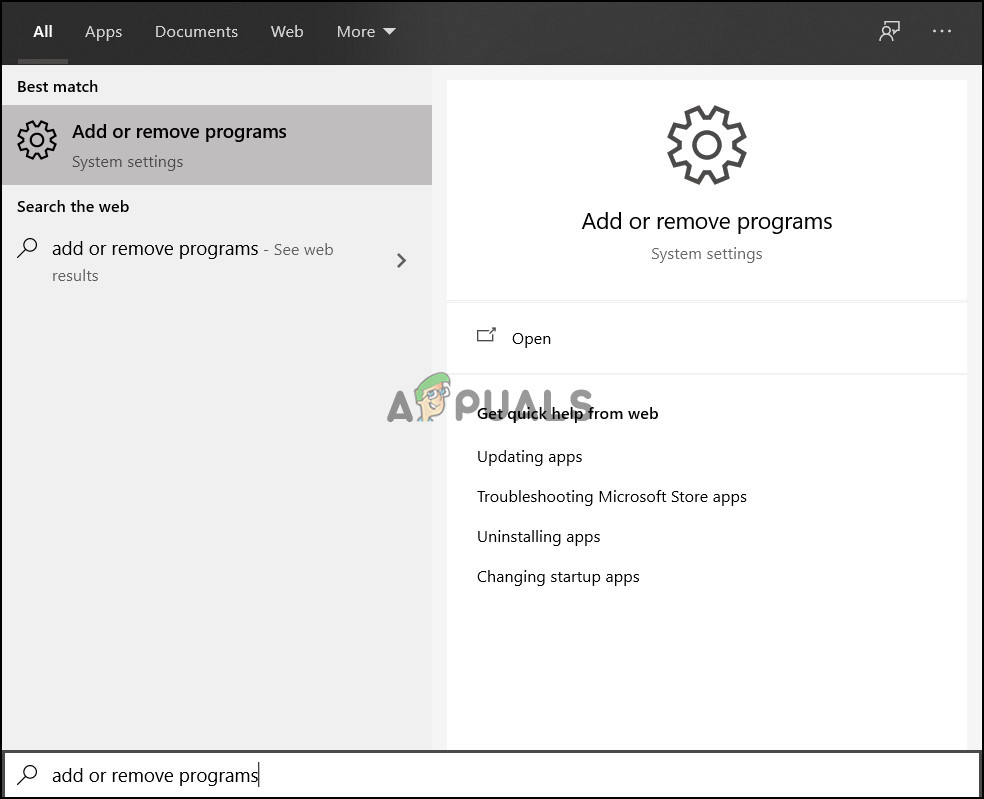
Task: Open the Changing startup apps link
Action: pyautogui.click(x=558, y=577)
